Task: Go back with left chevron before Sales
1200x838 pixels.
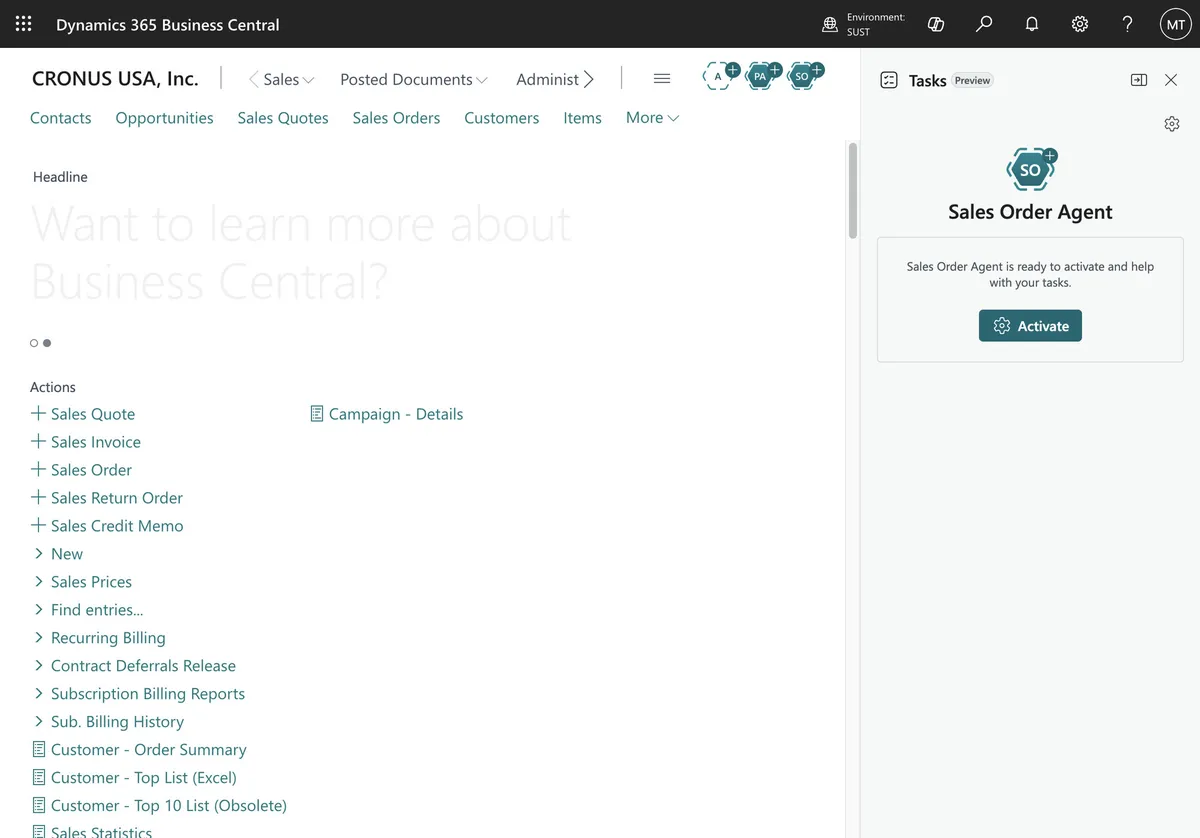Action: coord(254,79)
